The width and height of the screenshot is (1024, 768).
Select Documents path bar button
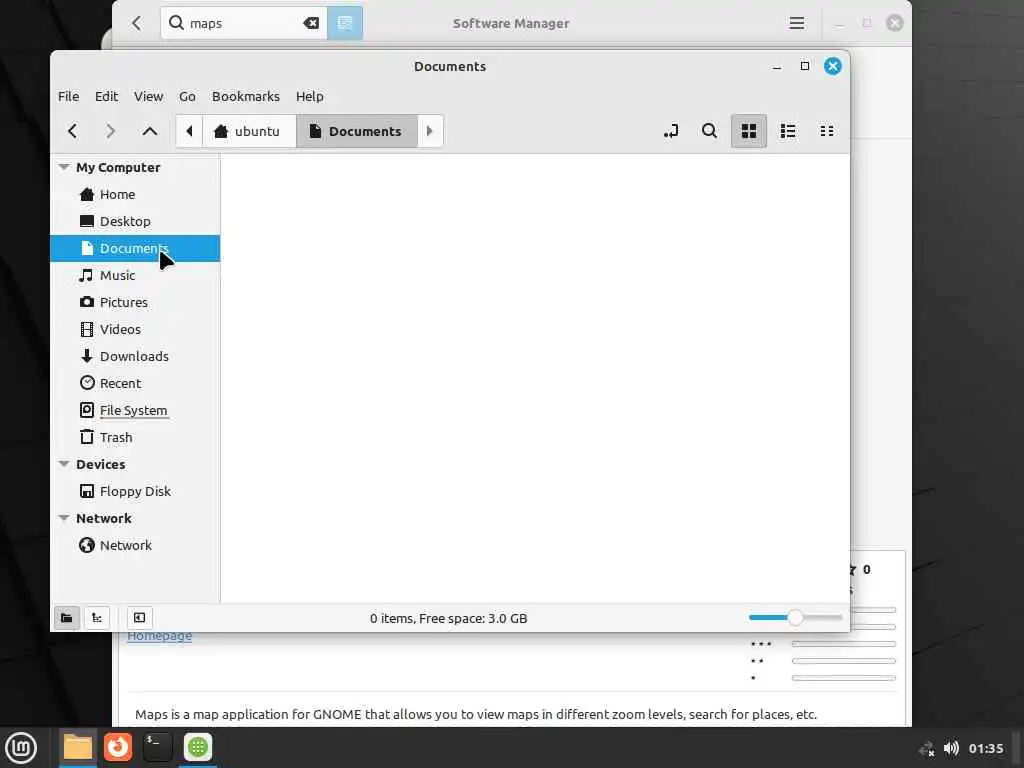click(x=357, y=131)
